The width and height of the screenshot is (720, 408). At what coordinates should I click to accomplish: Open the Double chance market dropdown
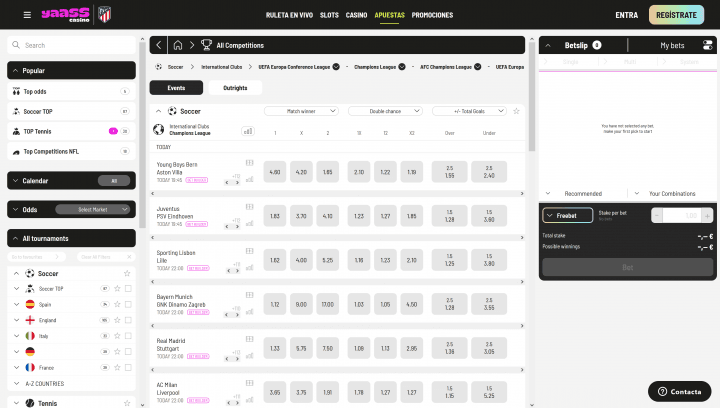pyautogui.click(x=385, y=111)
